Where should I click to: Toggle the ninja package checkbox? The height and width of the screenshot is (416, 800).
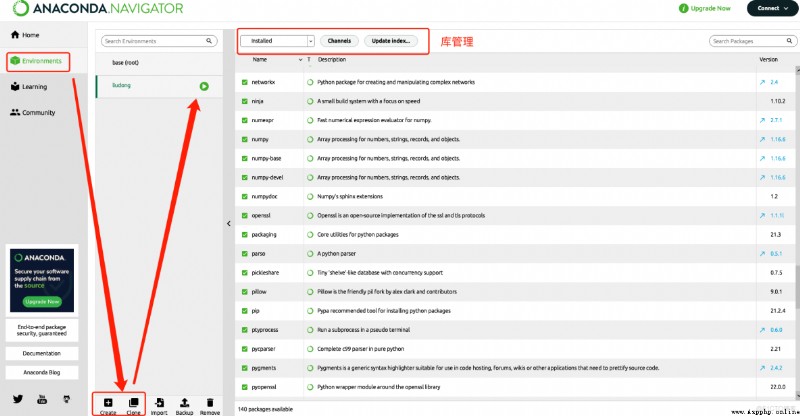pyautogui.click(x=245, y=101)
